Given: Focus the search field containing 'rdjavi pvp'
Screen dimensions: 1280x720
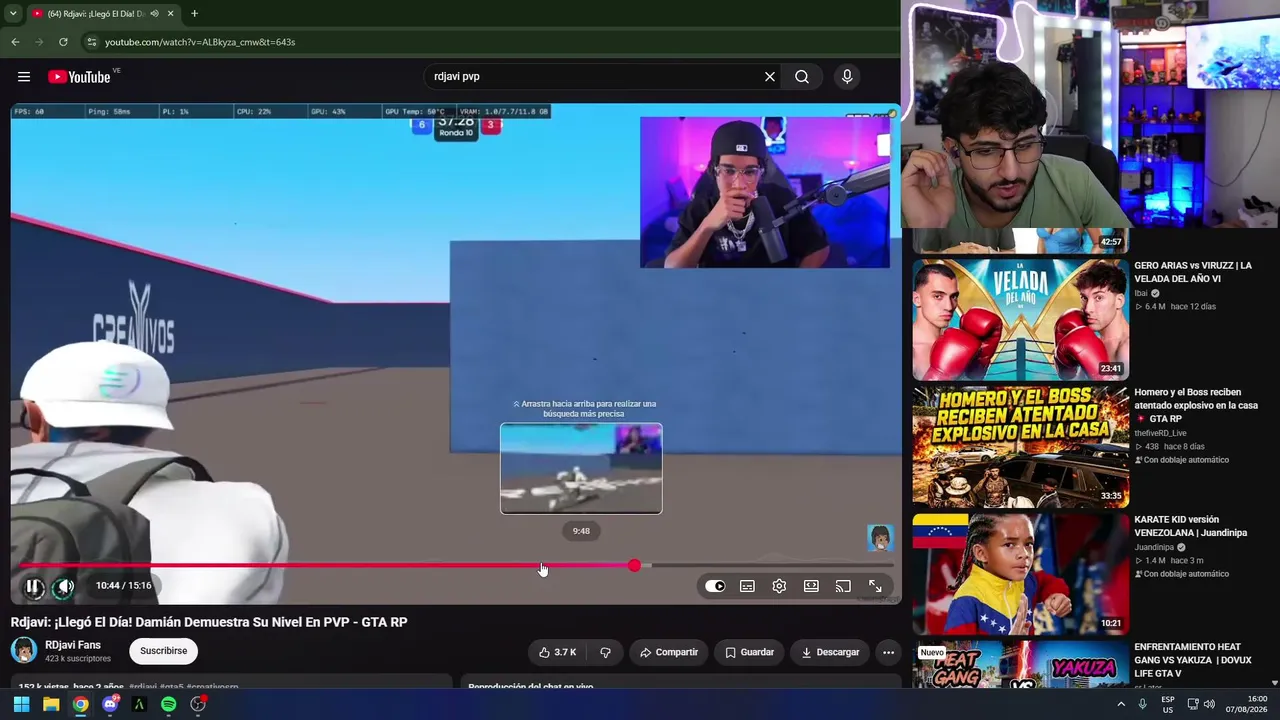Looking at the screenshot, I should pos(595,77).
